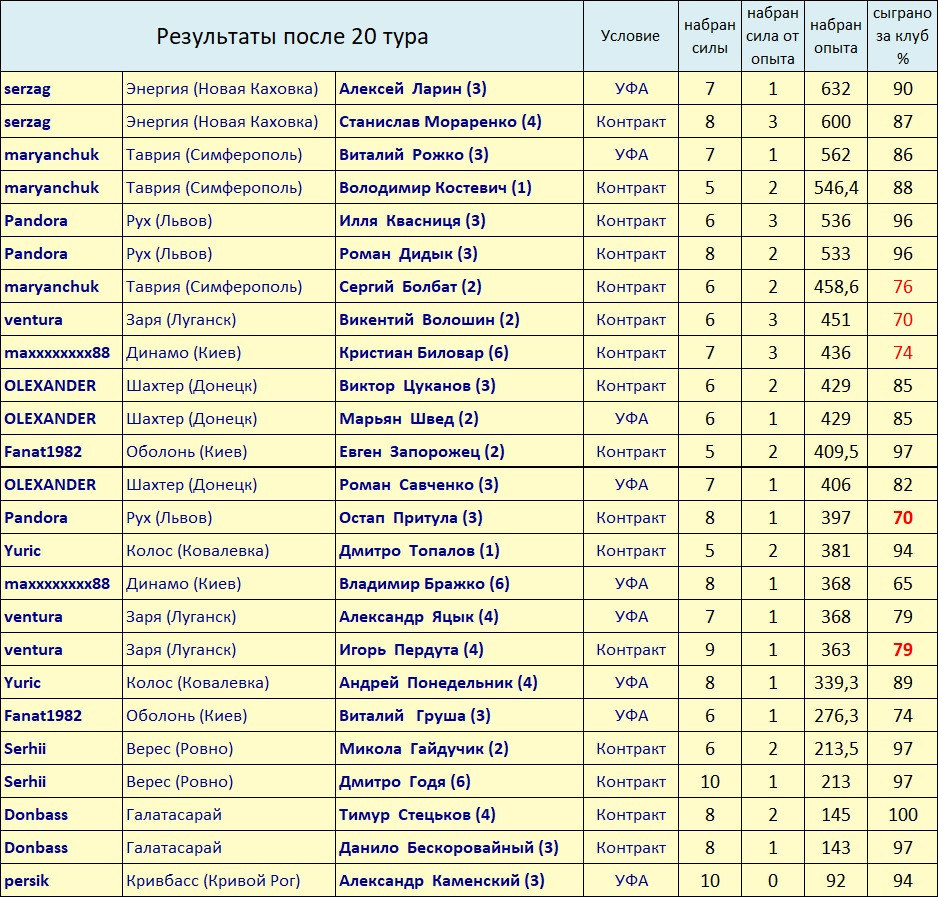The height and width of the screenshot is (897, 938).
Task: Click player name Сергий Болбат (2)
Action: pos(410,286)
